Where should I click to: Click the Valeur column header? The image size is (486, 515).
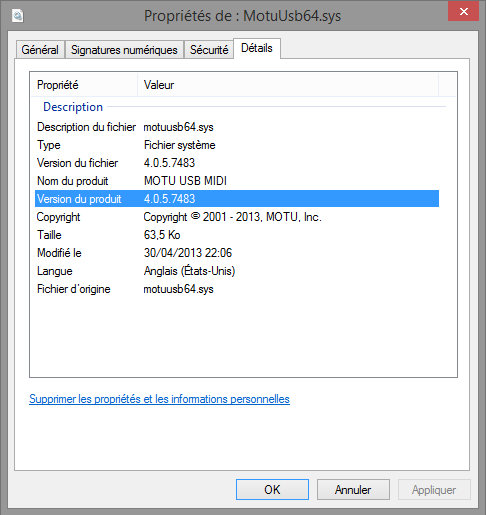click(288, 85)
